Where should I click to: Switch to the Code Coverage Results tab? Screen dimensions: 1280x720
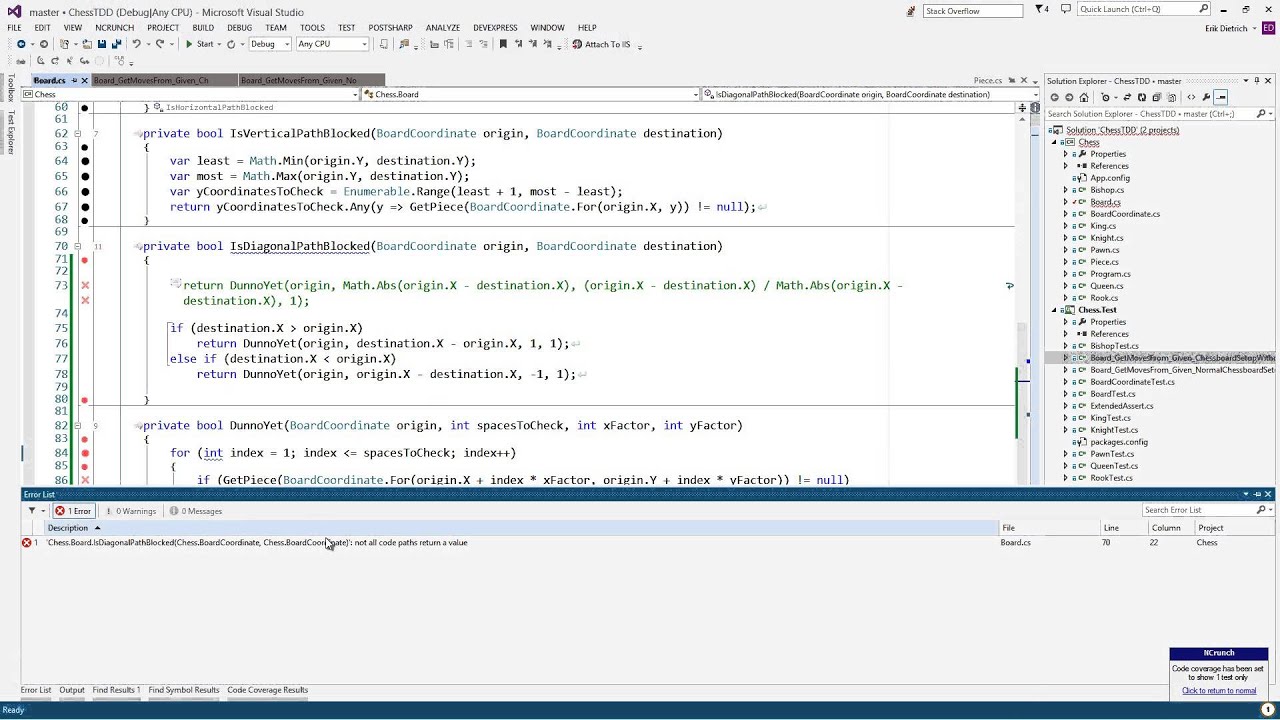point(267,690)
